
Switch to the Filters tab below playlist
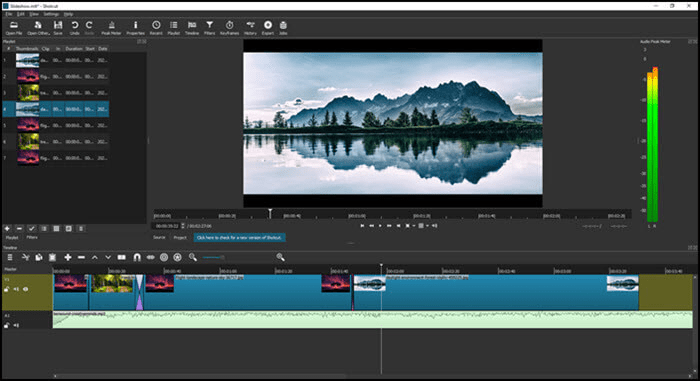tap(32, 238)
